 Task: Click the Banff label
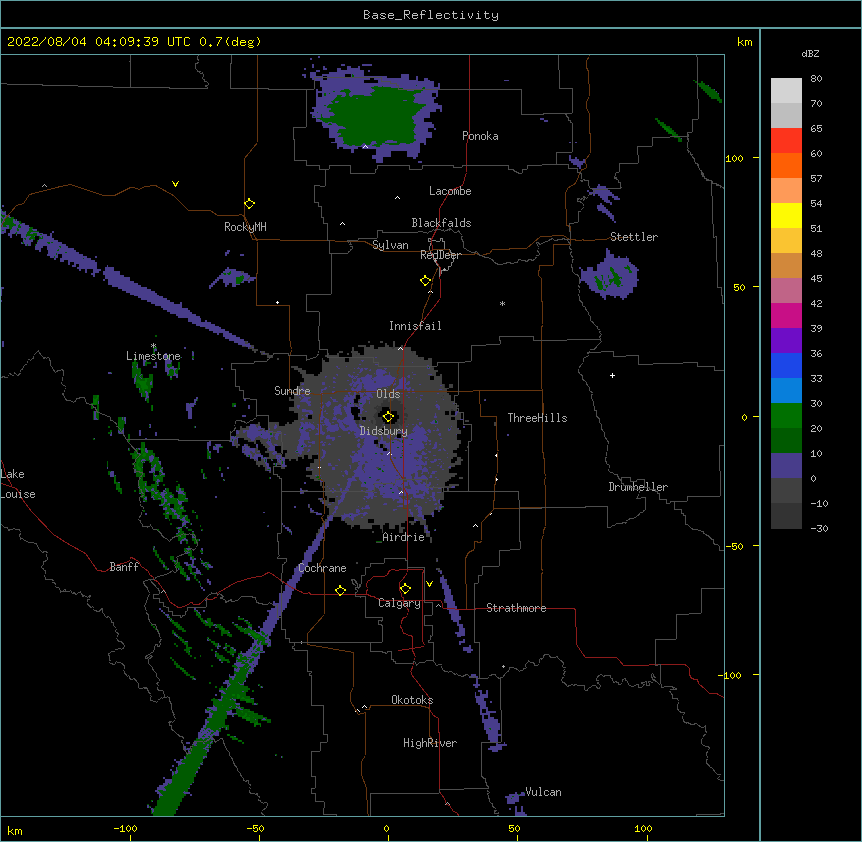pos(124,567)
